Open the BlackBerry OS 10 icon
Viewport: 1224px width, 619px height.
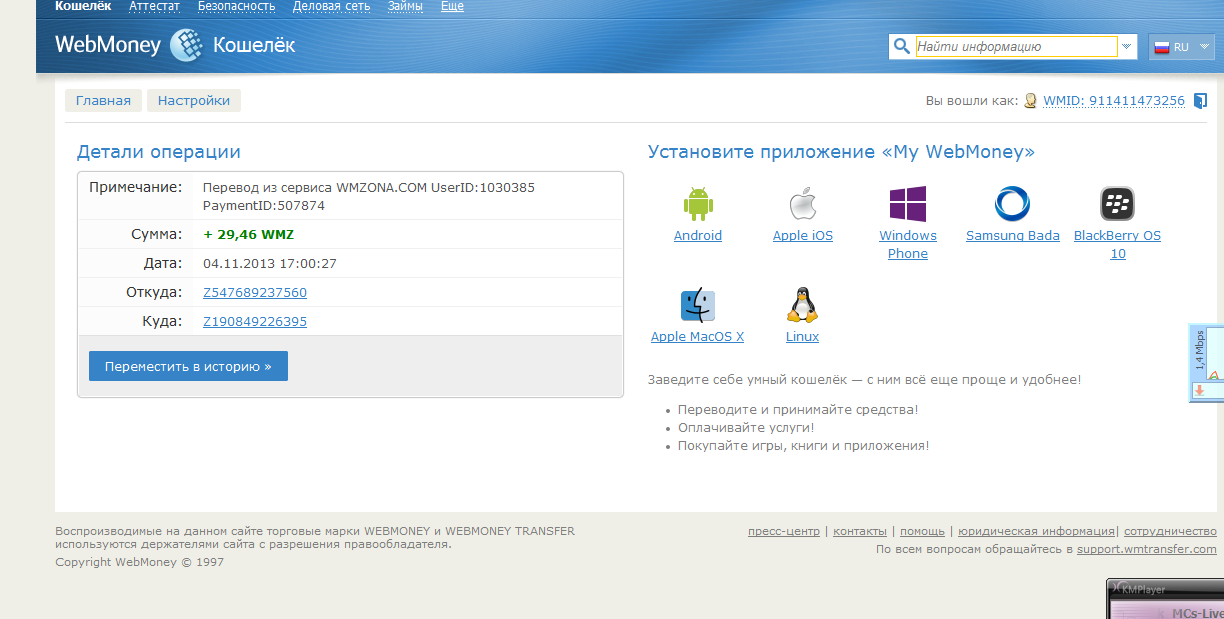(x=1117, y=203)
